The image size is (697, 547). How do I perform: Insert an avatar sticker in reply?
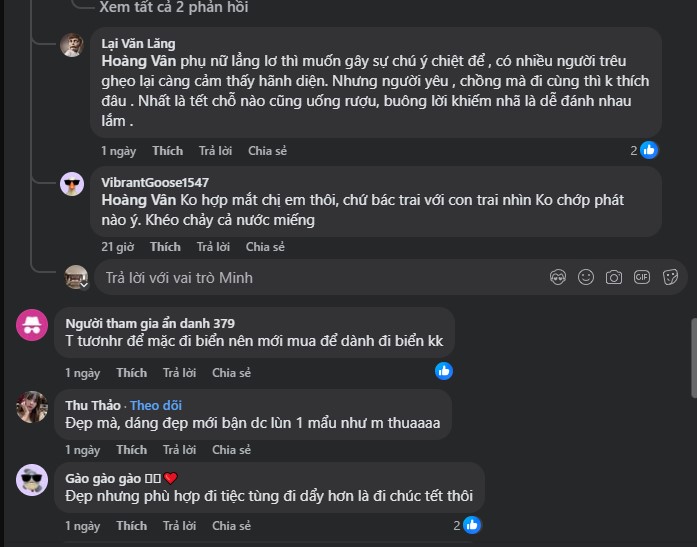(x=558, y=277)
